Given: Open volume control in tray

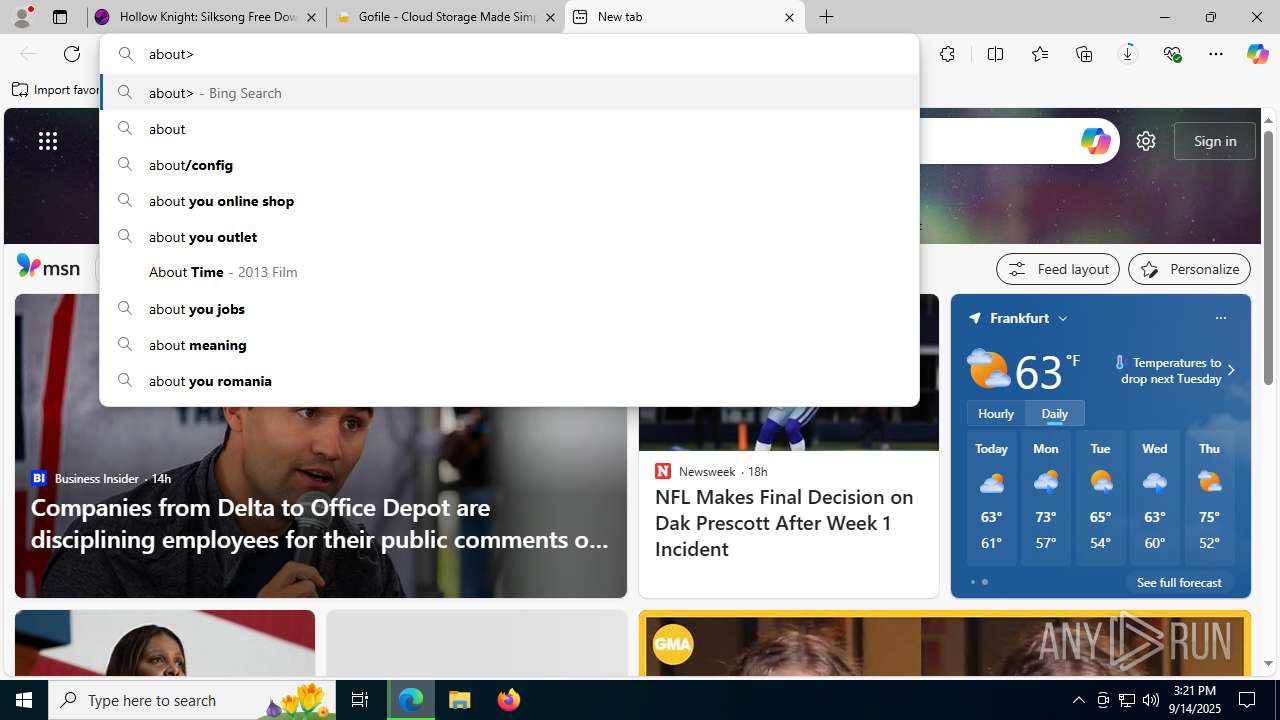Looking at the screenshot, I should [1151, 700].
